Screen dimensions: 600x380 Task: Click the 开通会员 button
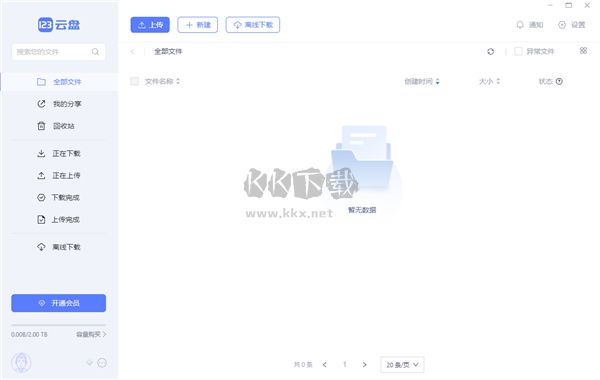(x=59, y=303)
